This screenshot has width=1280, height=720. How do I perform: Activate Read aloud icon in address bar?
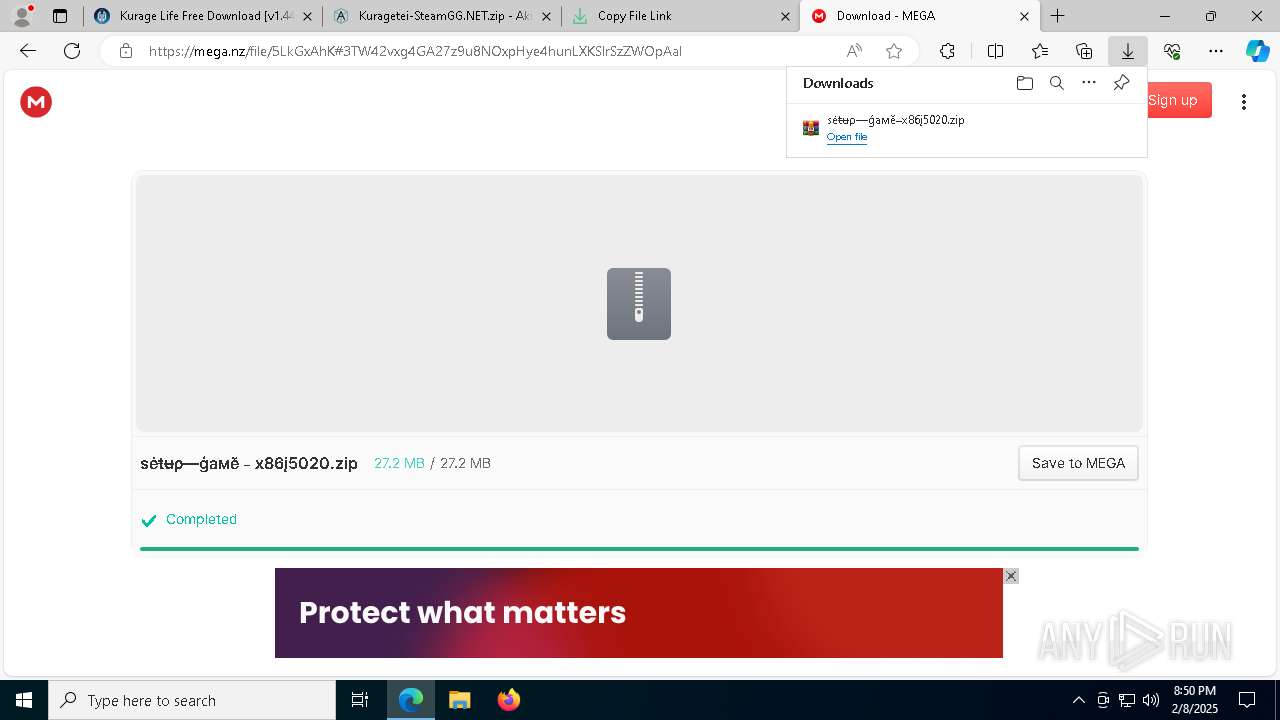pyautogui.click(x=854, y=51)
